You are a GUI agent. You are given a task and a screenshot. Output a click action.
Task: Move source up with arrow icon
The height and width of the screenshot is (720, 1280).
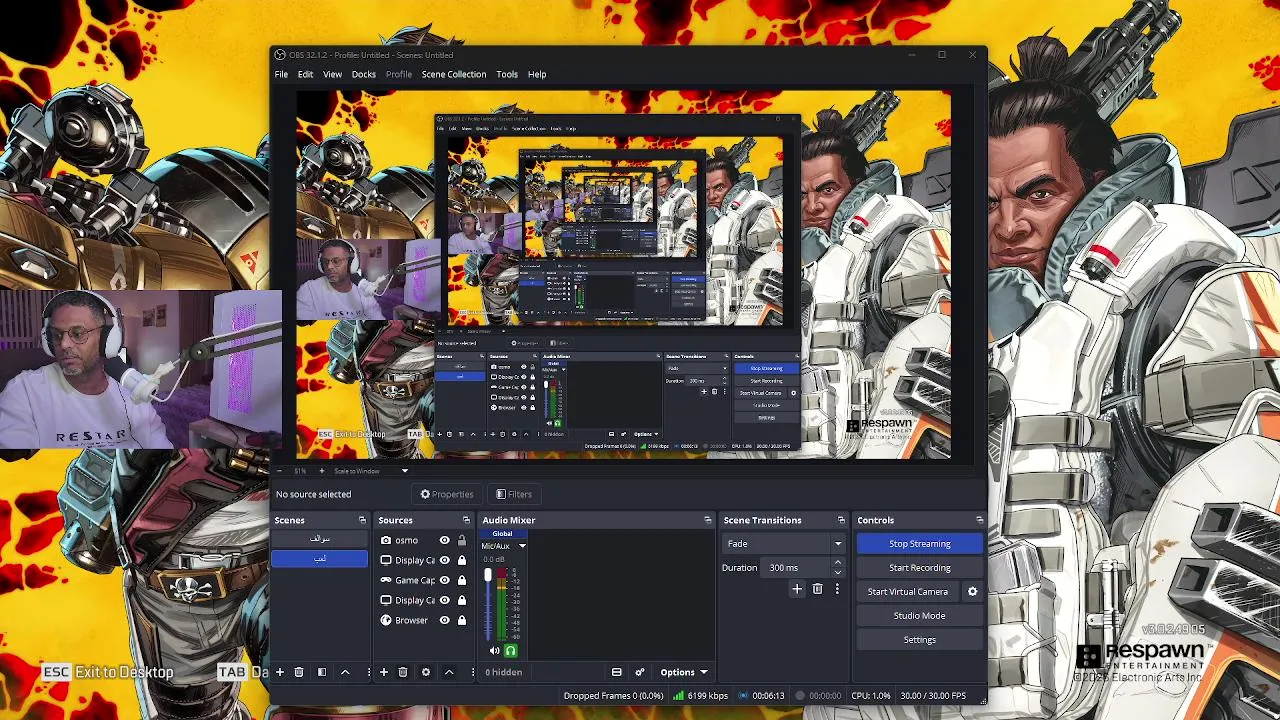[x=448, y=672]
